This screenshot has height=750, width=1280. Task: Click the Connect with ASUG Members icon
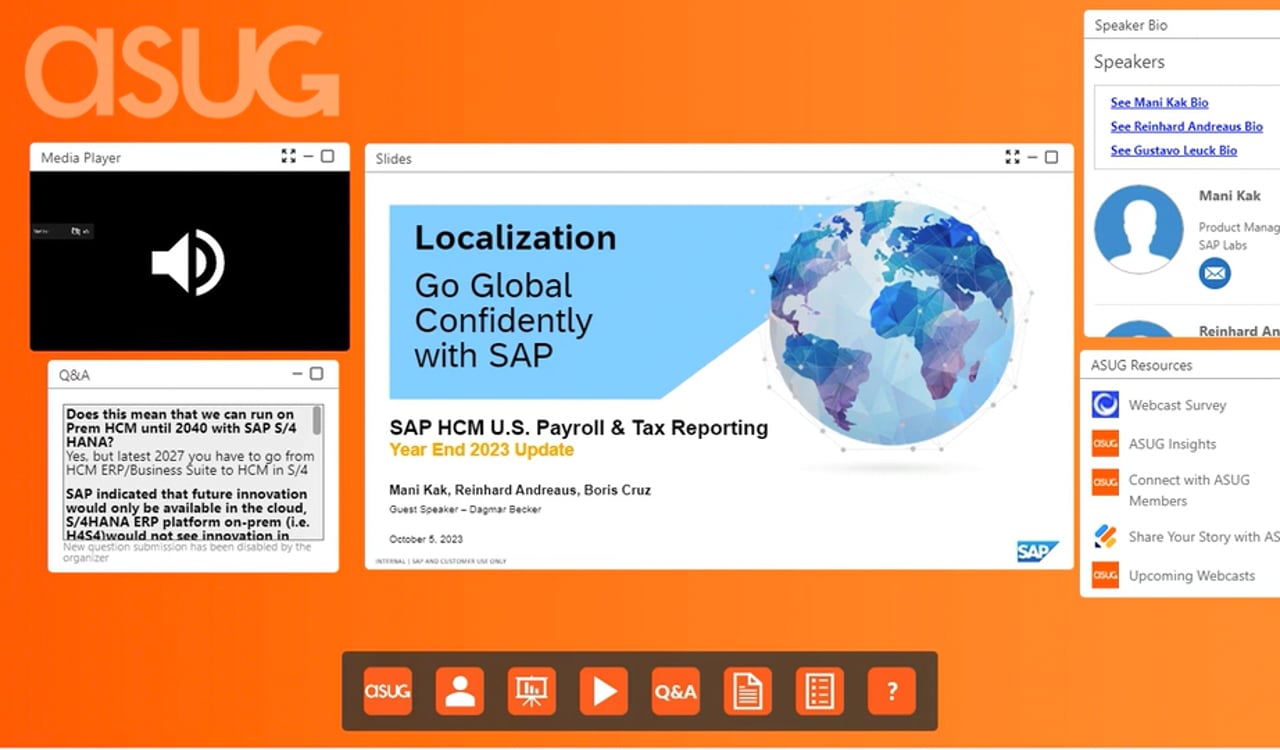coord(1105,482)
